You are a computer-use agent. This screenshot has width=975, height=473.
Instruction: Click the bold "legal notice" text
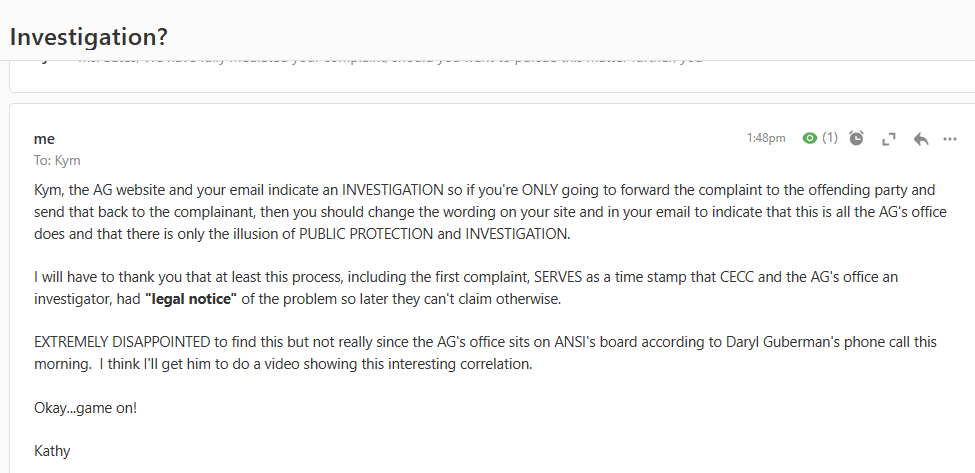[197, 298]
